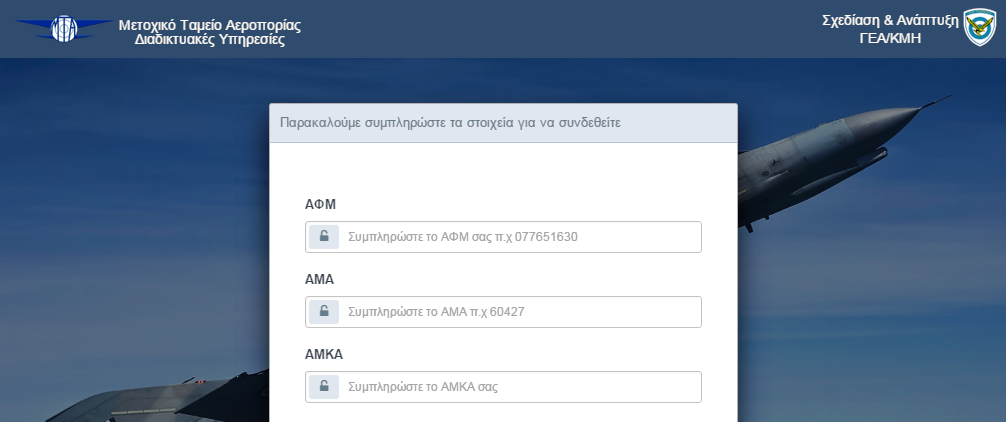Viewport: 1006px width, 422px height.
Task: Click the Air Force emblem badge
Action: pos(979,28)
